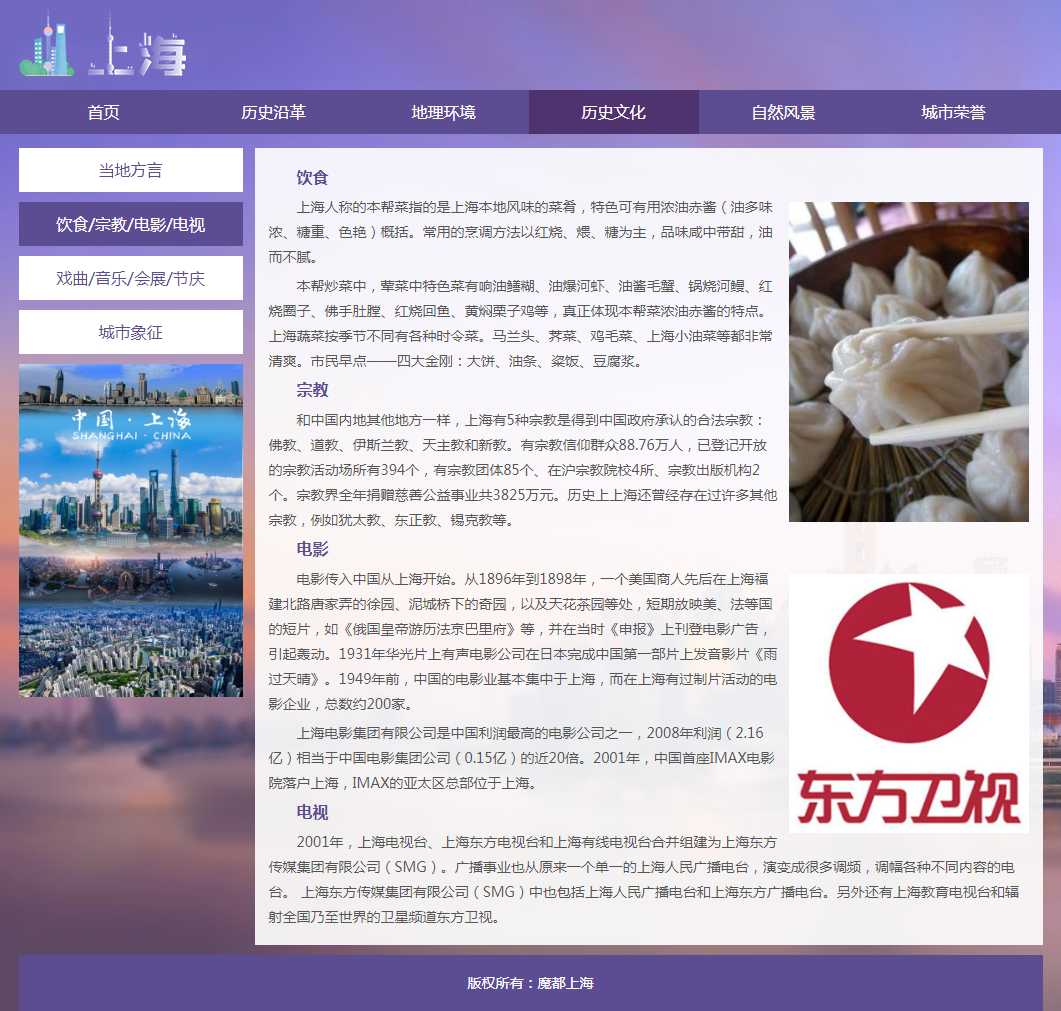Click the 当地方言 sidebar button
The width and height of the screenshot is (1061, 1011).
click(x=130, y=170)
